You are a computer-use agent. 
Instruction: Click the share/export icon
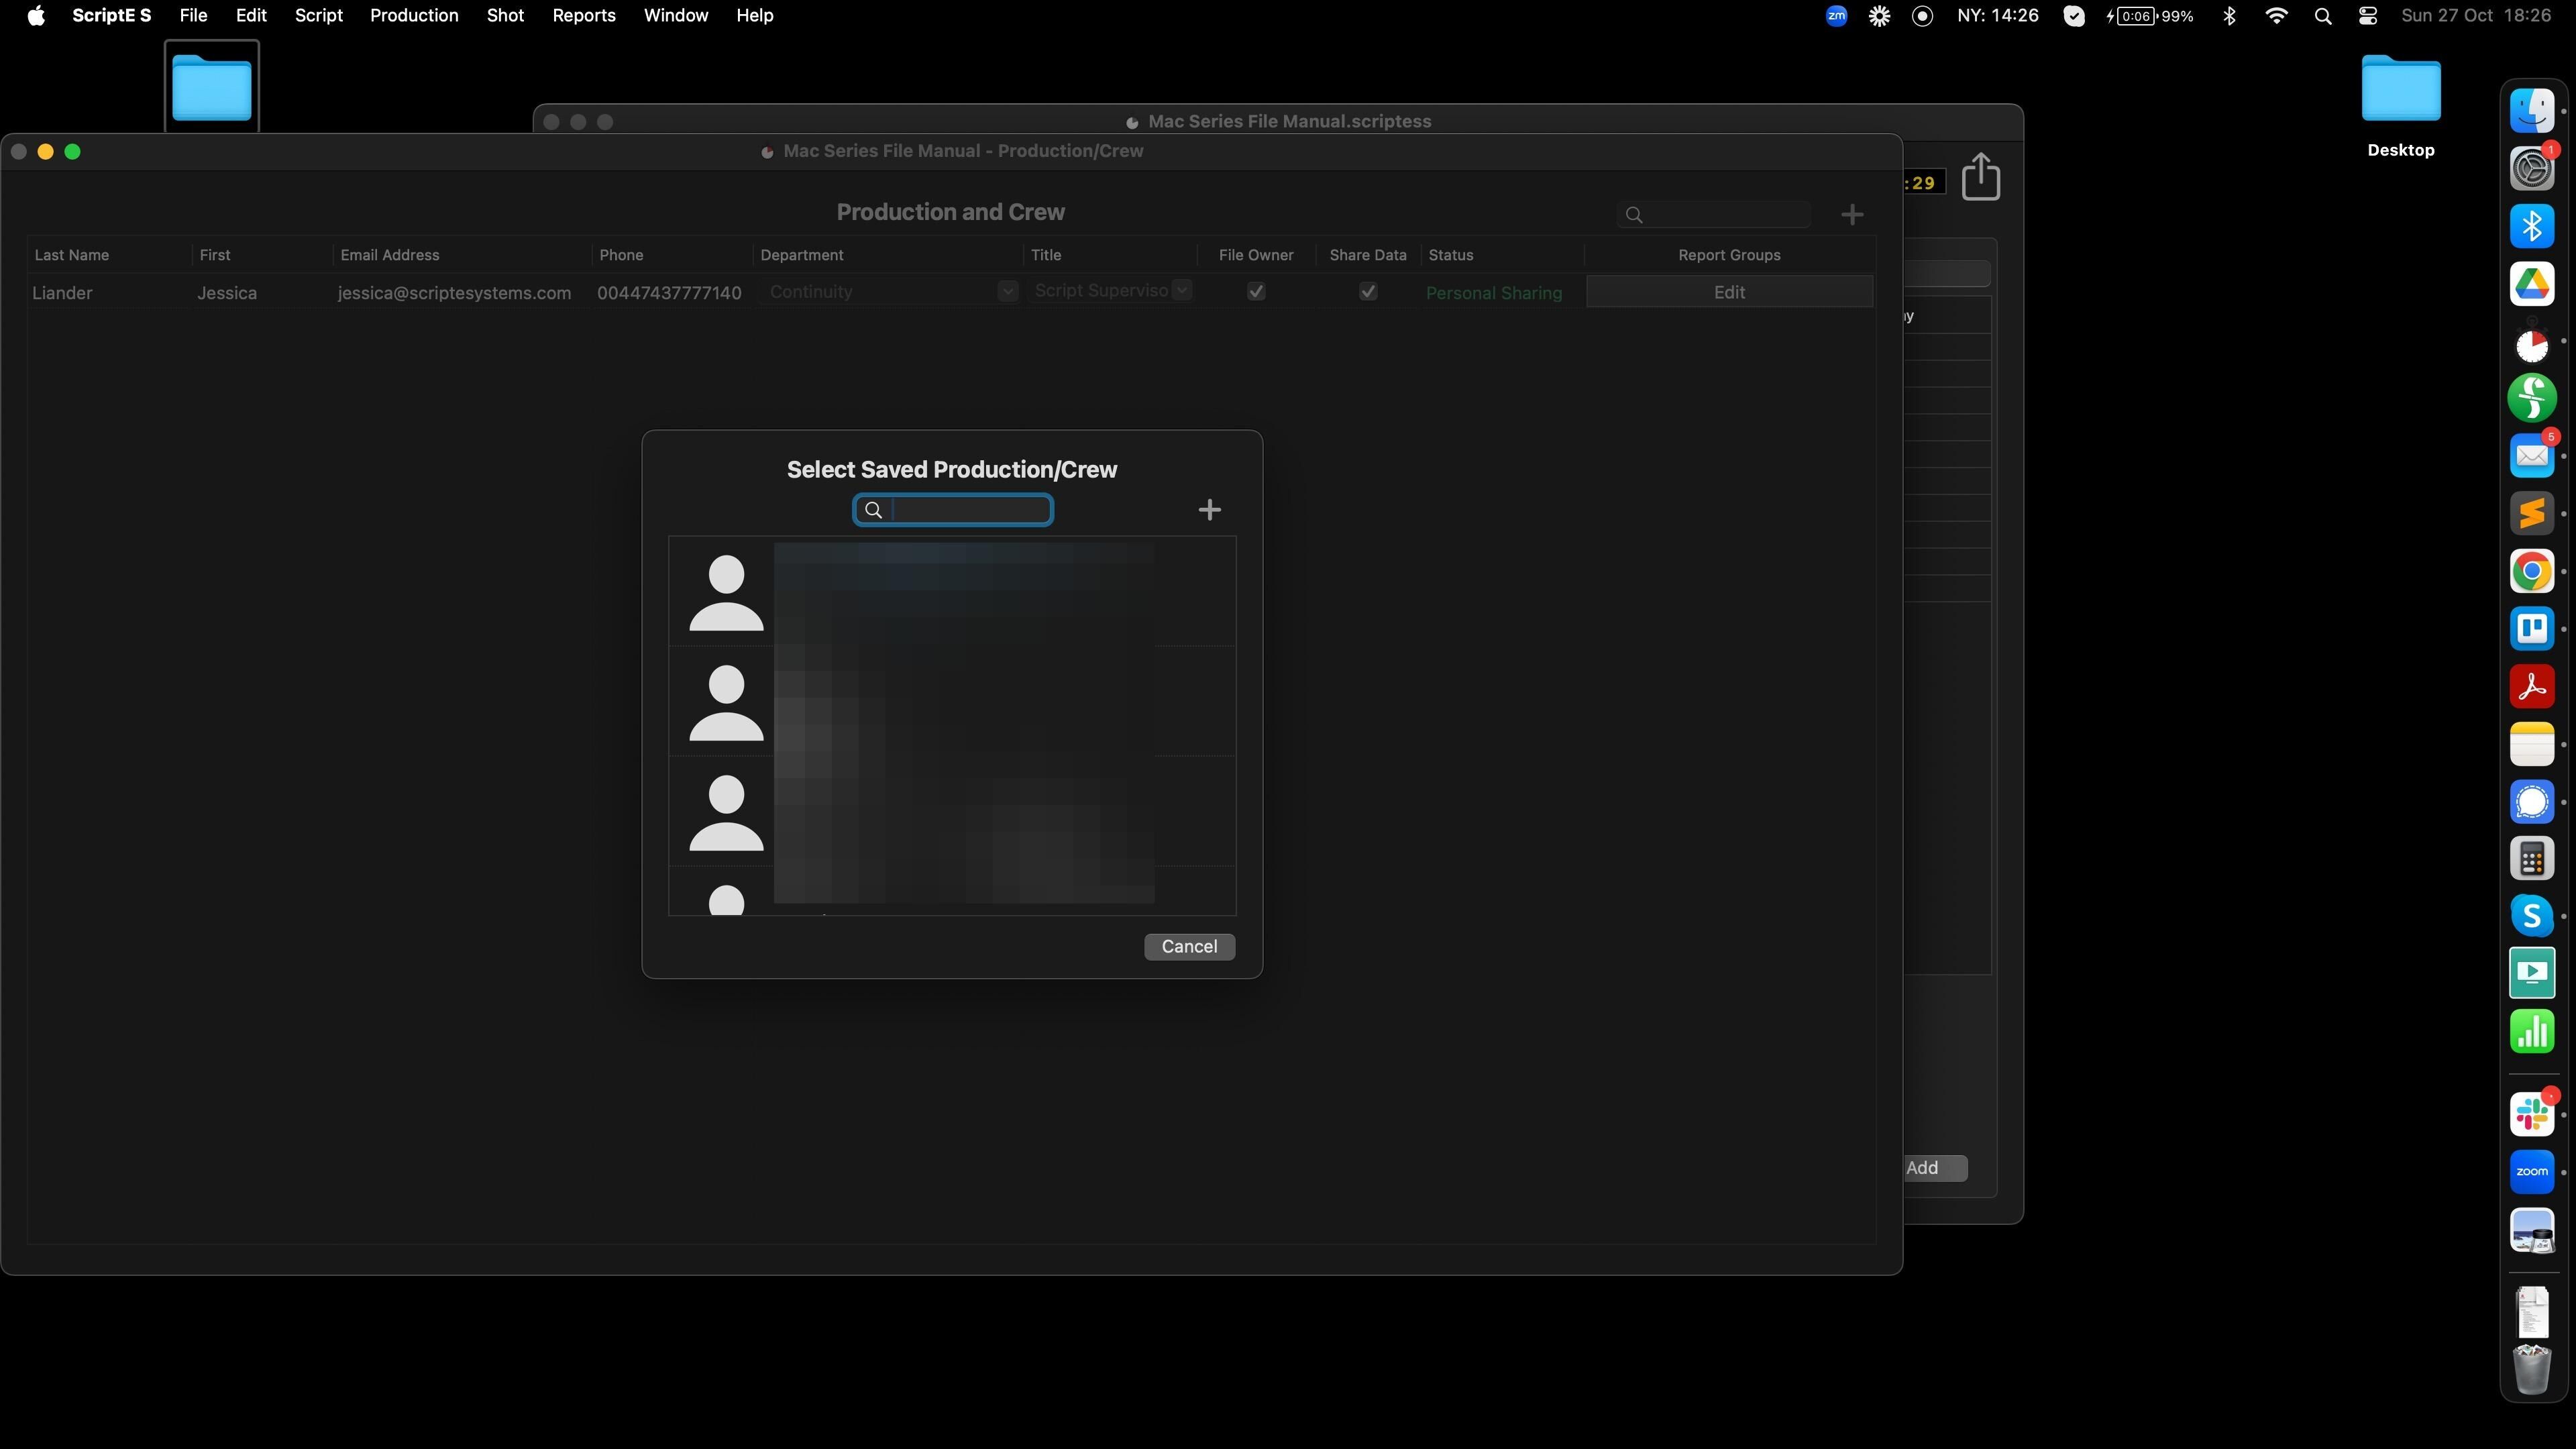pos(1980,177)
